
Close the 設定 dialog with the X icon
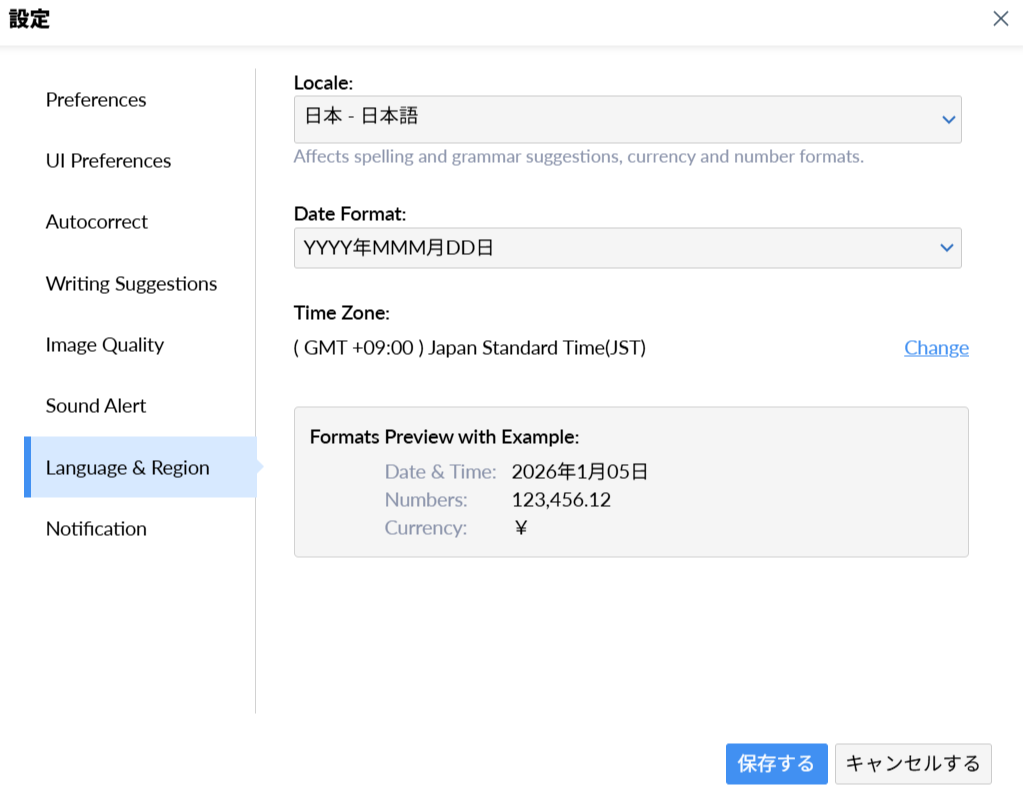pyautogui.click(x=1000, y=19)
